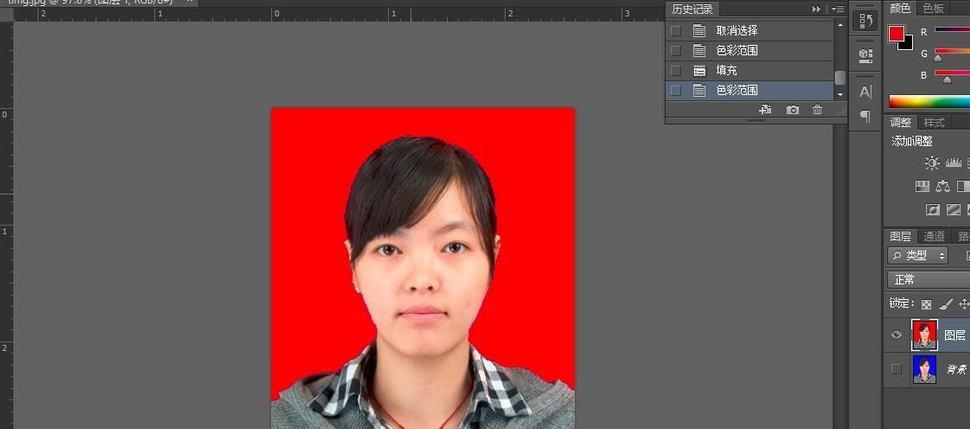Open the blend mode 正常 dropdown
Image resolution: width=970 pixels, height=429 pixels.
click(x=929, y=280)
